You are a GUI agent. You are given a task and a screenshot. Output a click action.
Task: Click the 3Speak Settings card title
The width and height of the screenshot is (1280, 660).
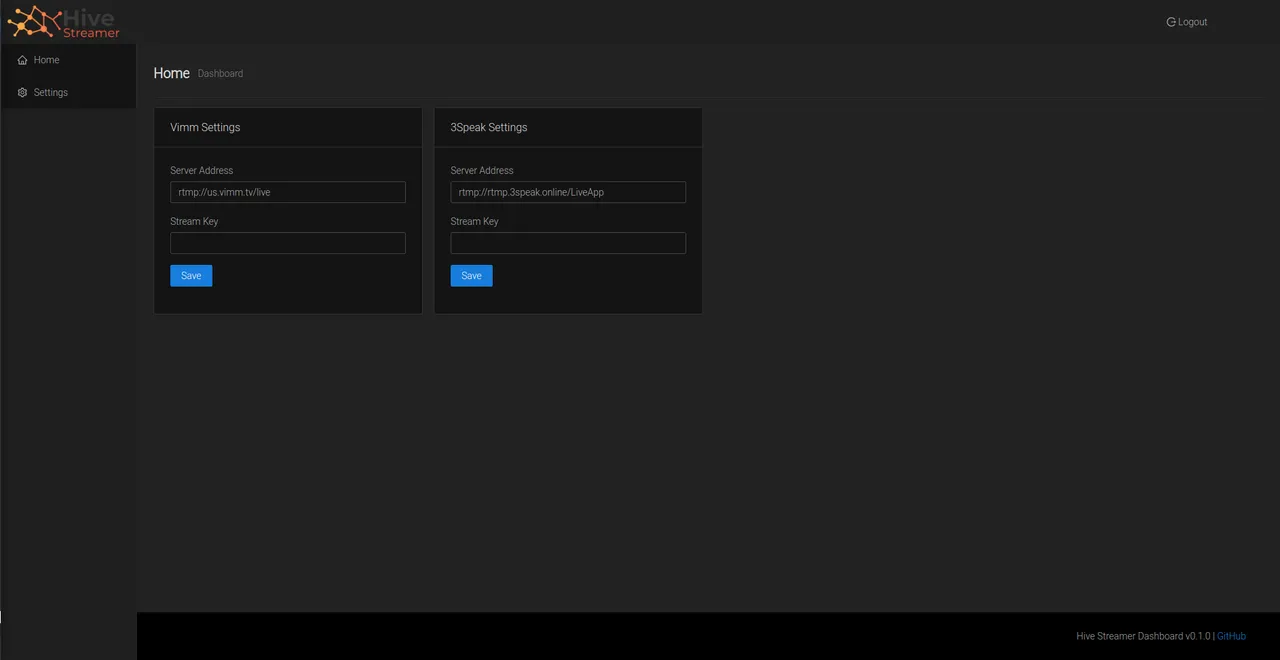[x=489, y=127]
